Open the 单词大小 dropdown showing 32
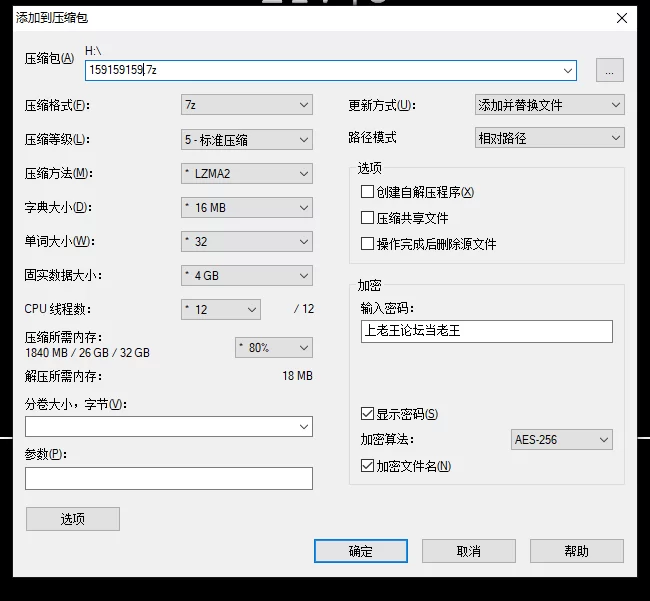Image resolution: width=650 pixels, height=601 pixels. [x=247, y=242]
